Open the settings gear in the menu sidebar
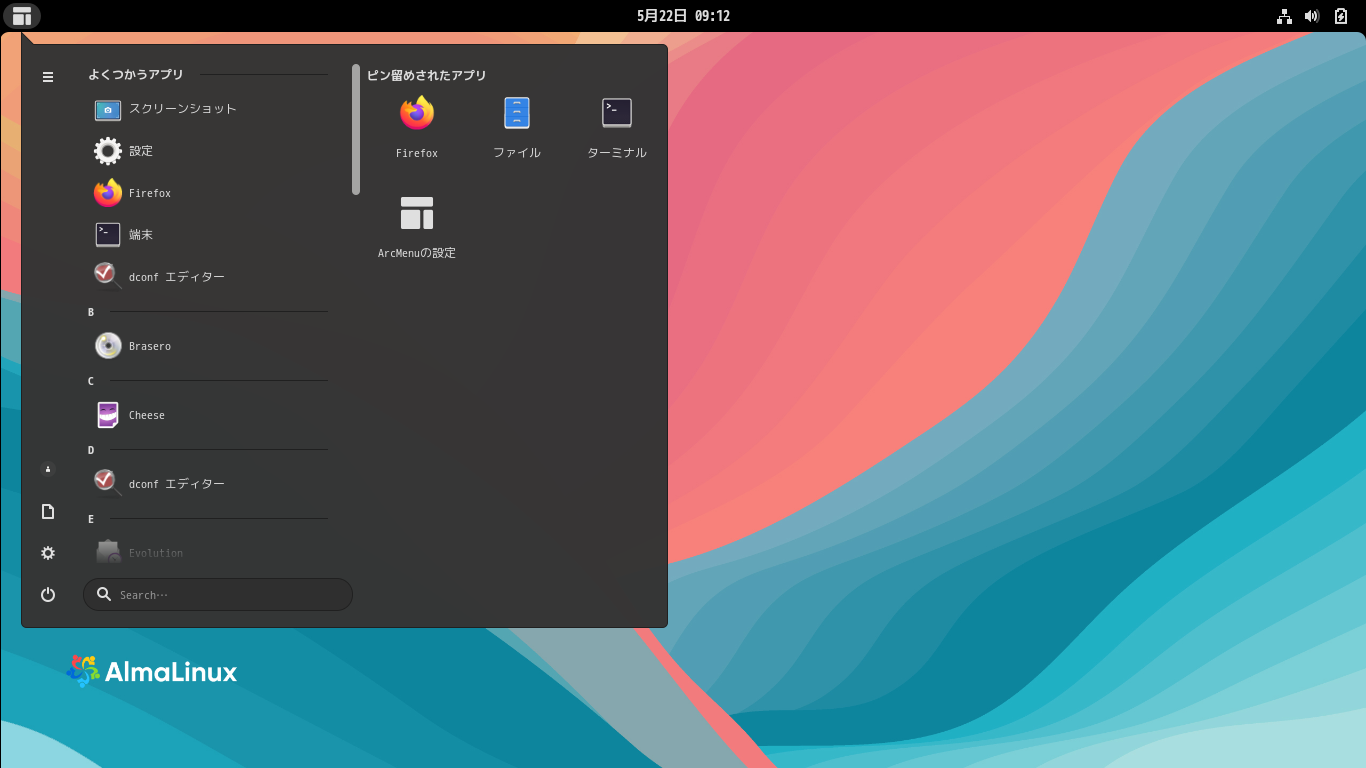The image size is (1366, 768). pyautogui.click(x=47, y=553)
